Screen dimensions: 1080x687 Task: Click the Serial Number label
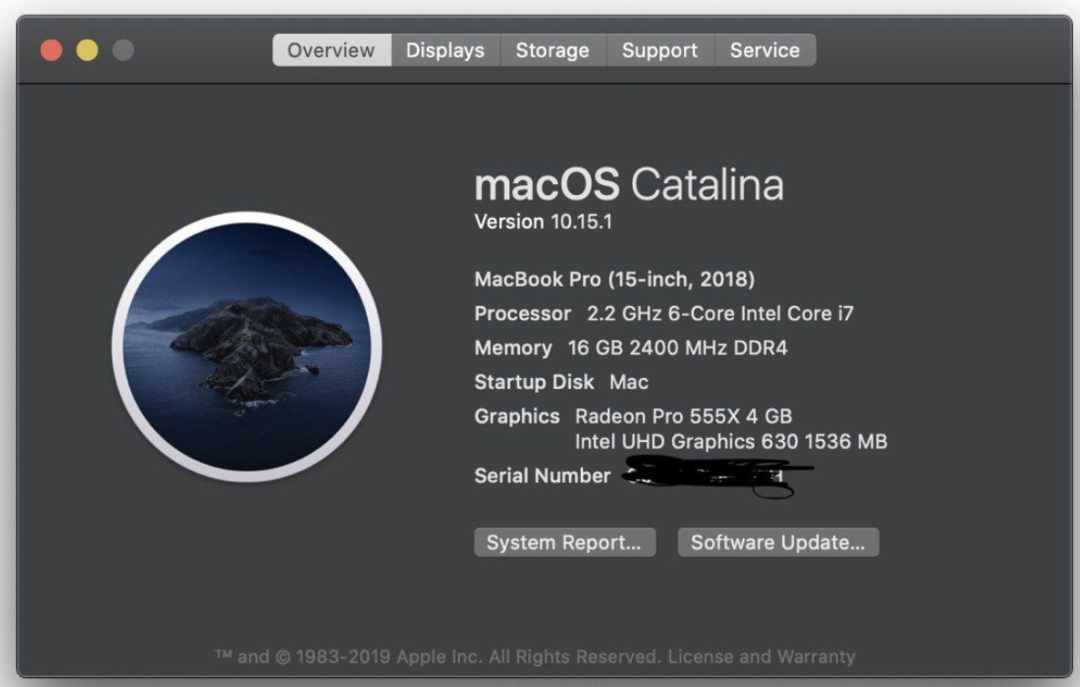543,475
